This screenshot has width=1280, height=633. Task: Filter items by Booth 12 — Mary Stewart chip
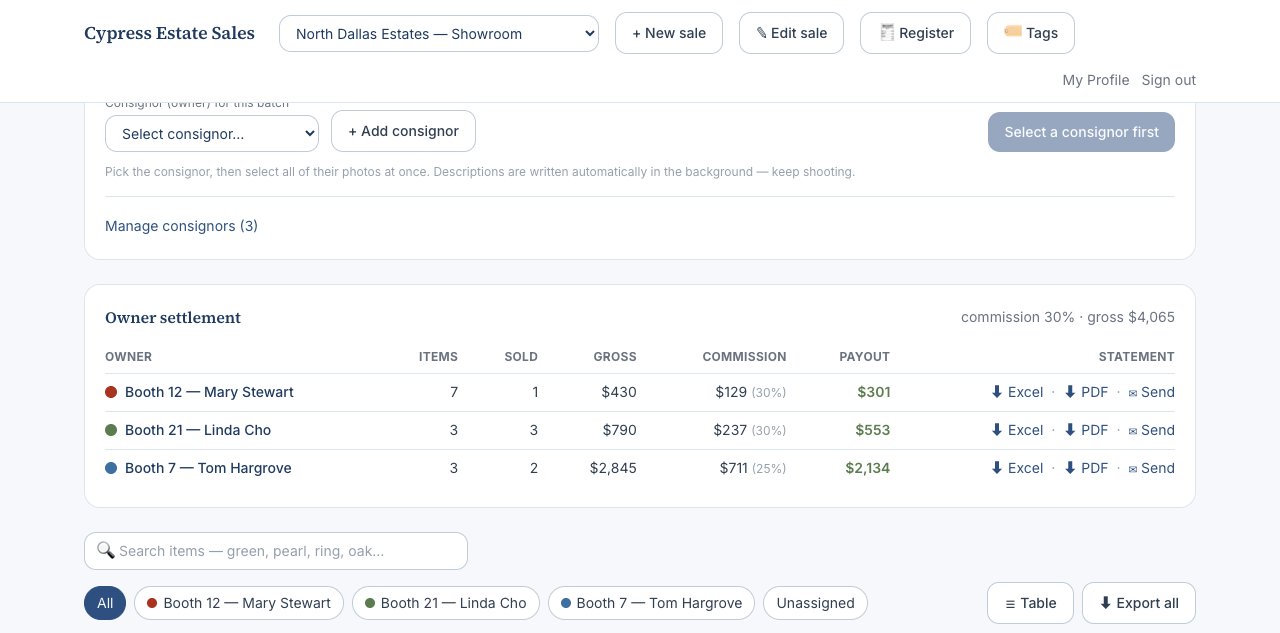click(239, 603)
